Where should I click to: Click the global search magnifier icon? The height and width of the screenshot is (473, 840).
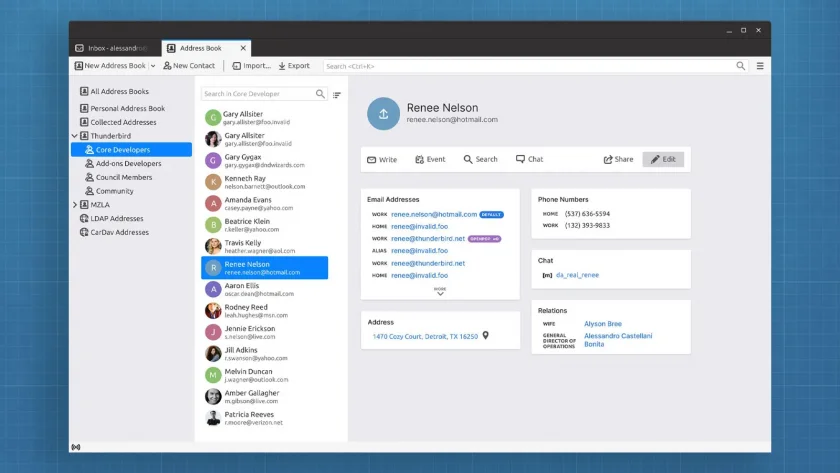coord(740,66)
